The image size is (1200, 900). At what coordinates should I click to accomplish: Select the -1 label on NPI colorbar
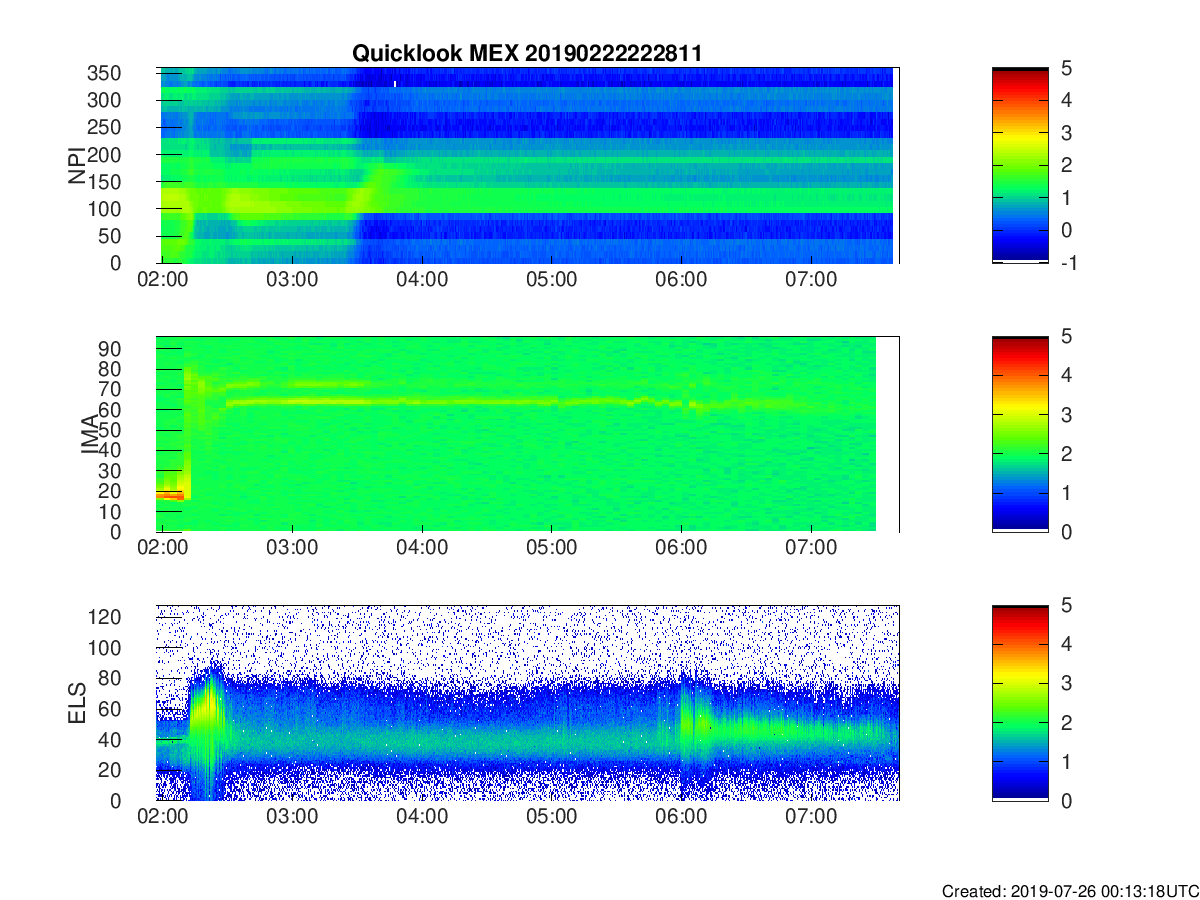(x=1068, y=262)
